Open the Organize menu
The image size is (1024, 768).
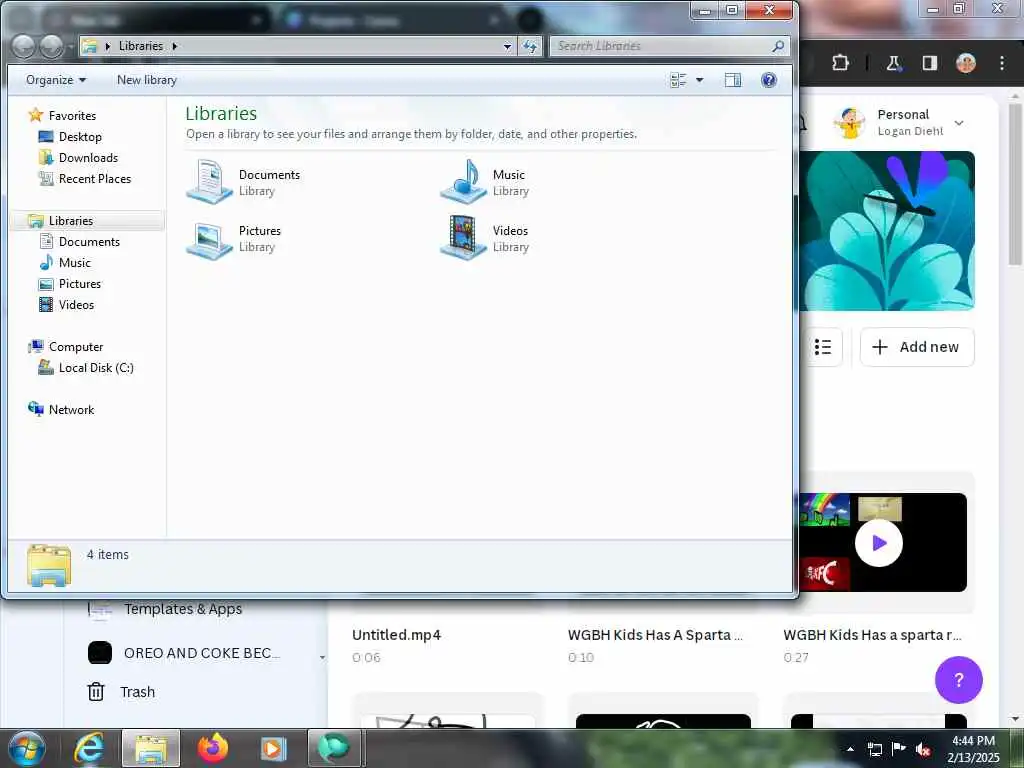(x=56, y=80)
